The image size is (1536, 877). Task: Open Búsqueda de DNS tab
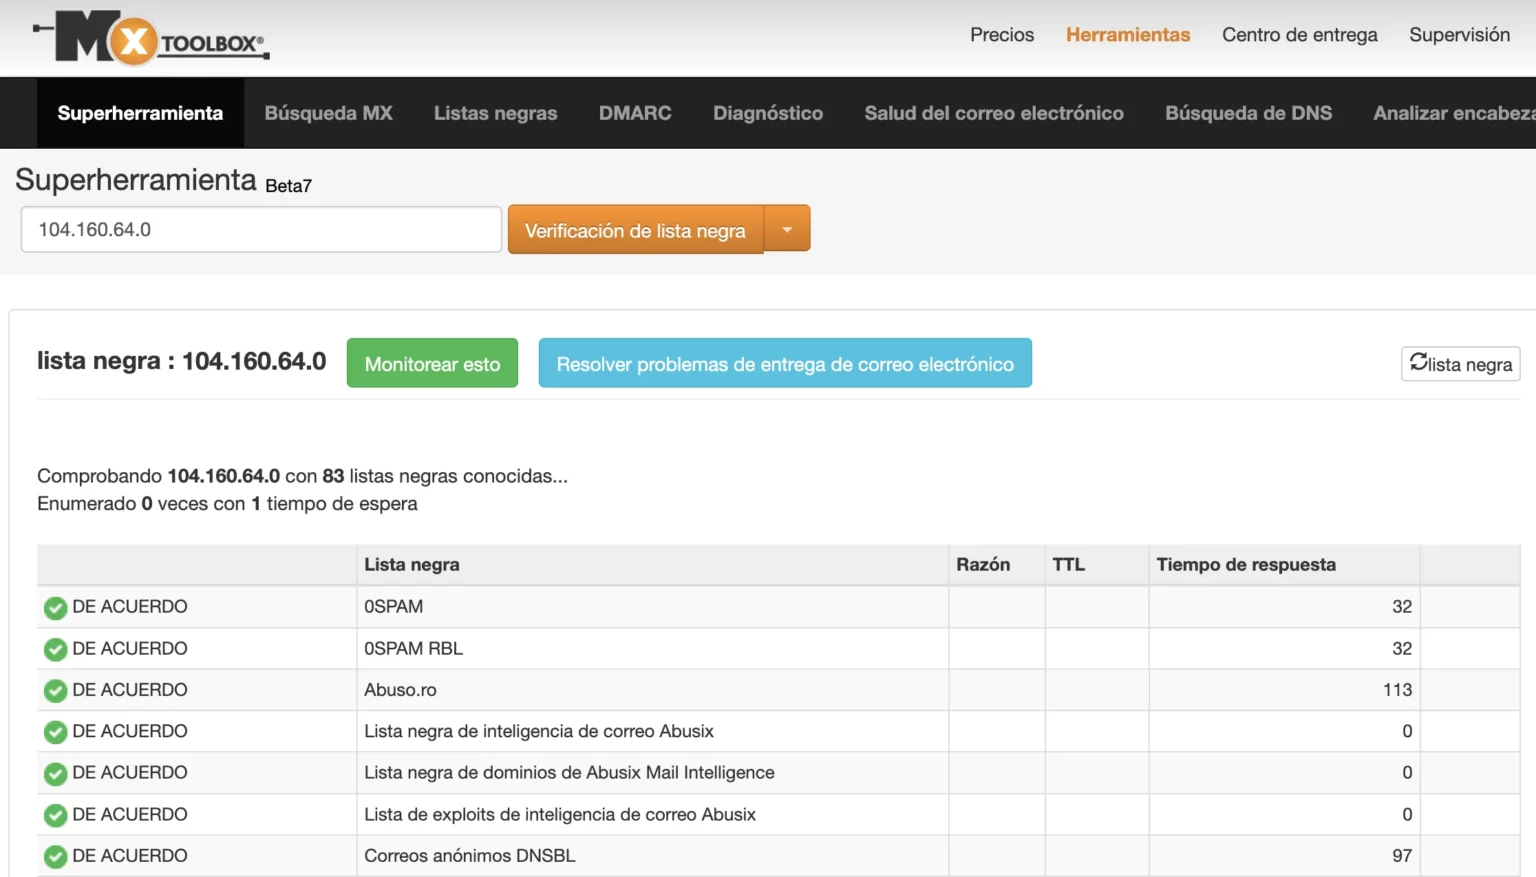[1248, 113]
